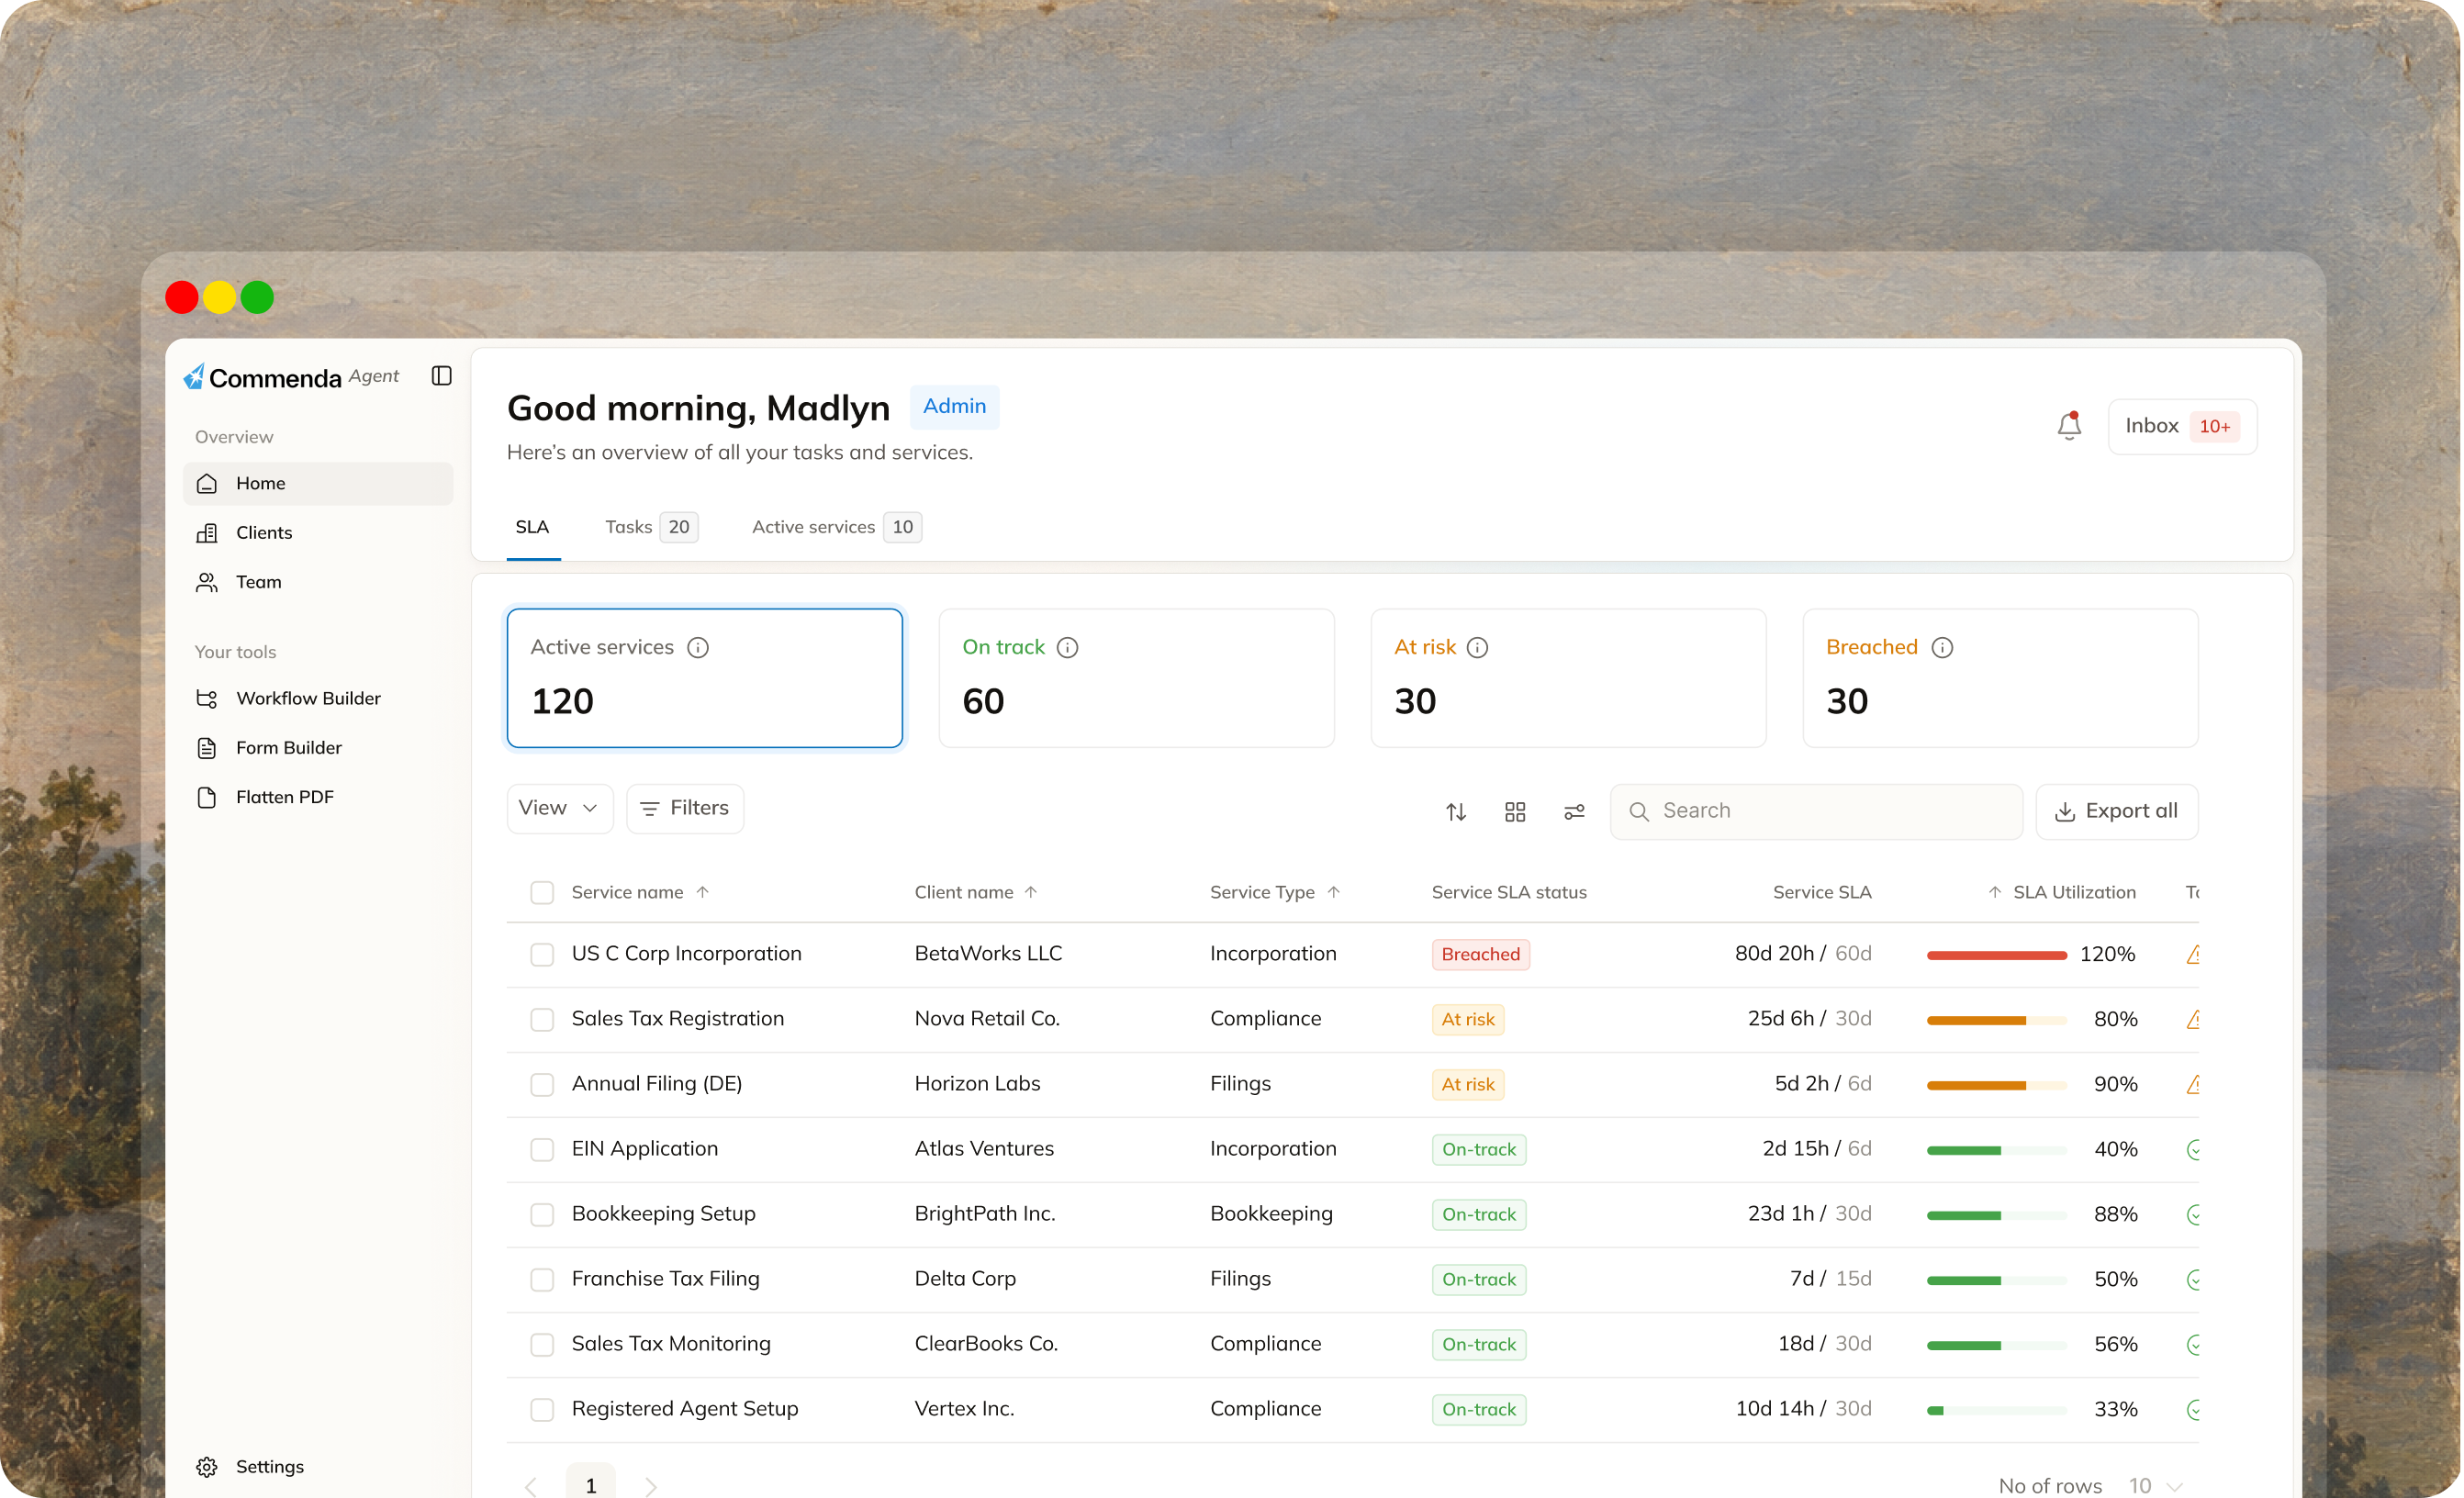The height and width of the screenshot is (1498, 2464).
Task: Open the View dropdown
Action: tap(559, 808)
